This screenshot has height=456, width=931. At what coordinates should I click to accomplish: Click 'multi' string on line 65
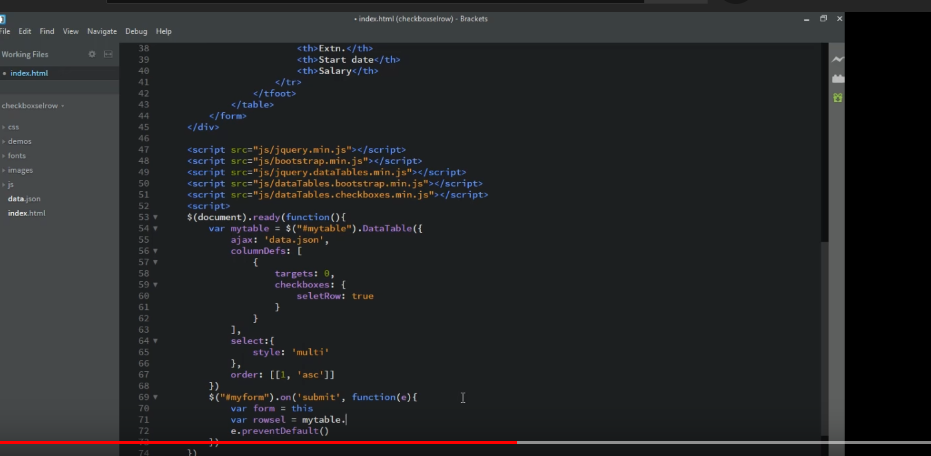click(311, 352)
